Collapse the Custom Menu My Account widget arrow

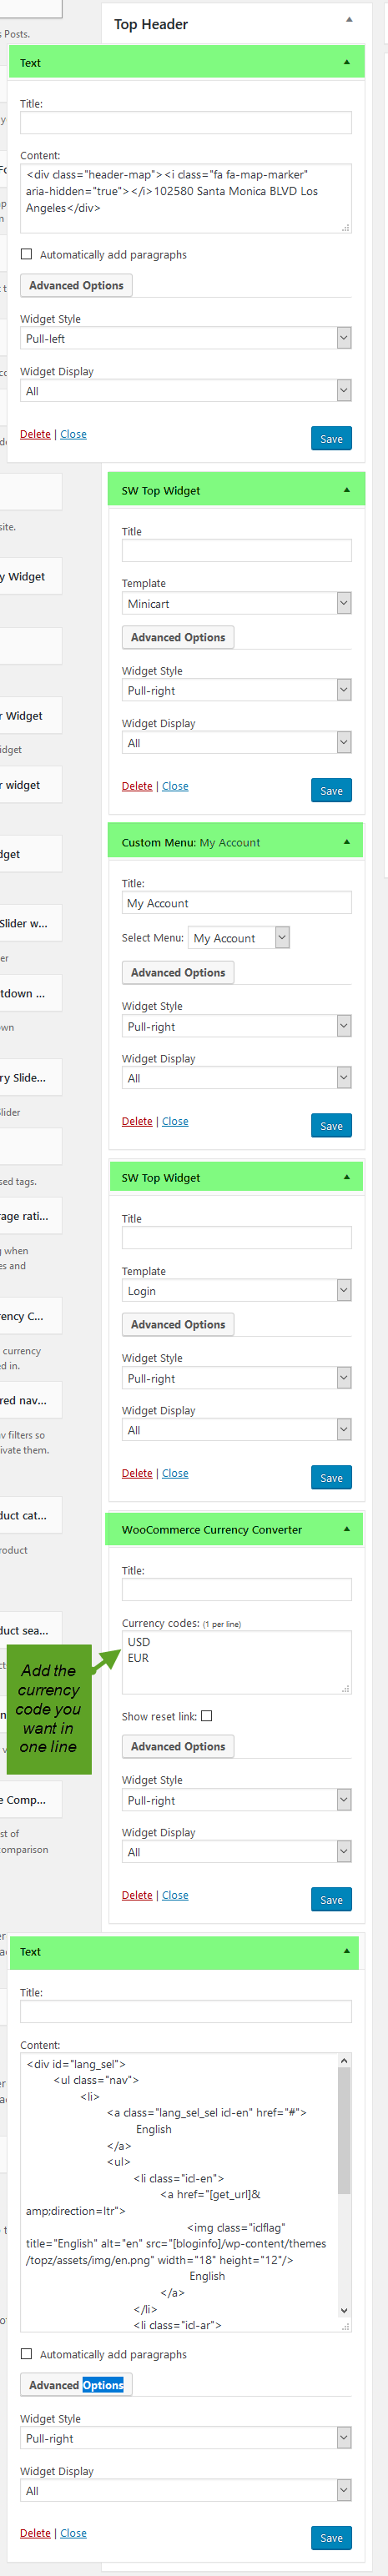pos(347,842)
